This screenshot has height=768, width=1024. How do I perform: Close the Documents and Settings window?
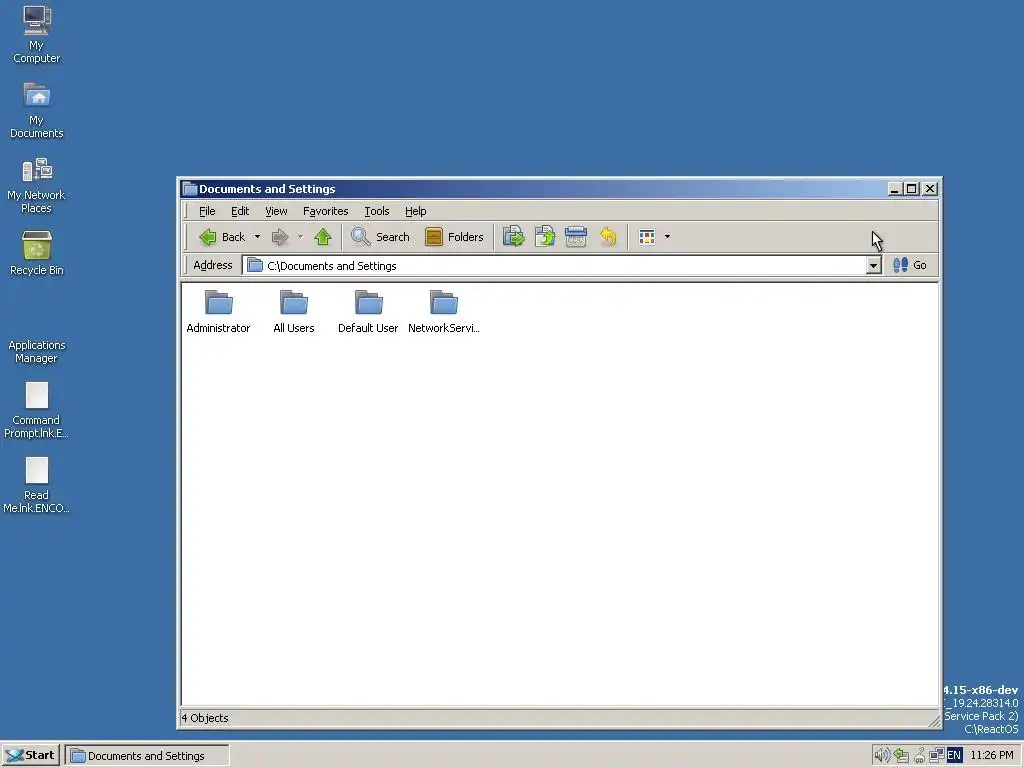click(x=930, y=189)
